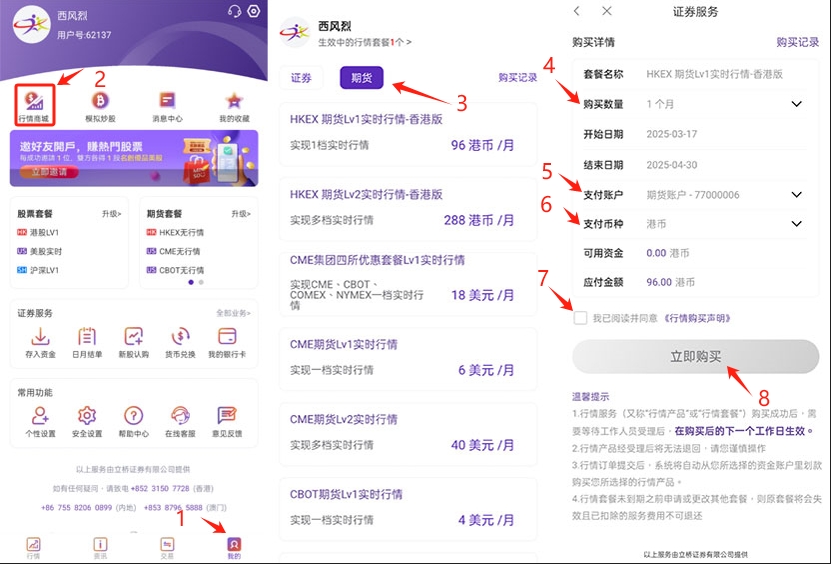Open the 邀好友開戶 promotional banner
This screenshot has width=831, height=564.
pos(134,158)
